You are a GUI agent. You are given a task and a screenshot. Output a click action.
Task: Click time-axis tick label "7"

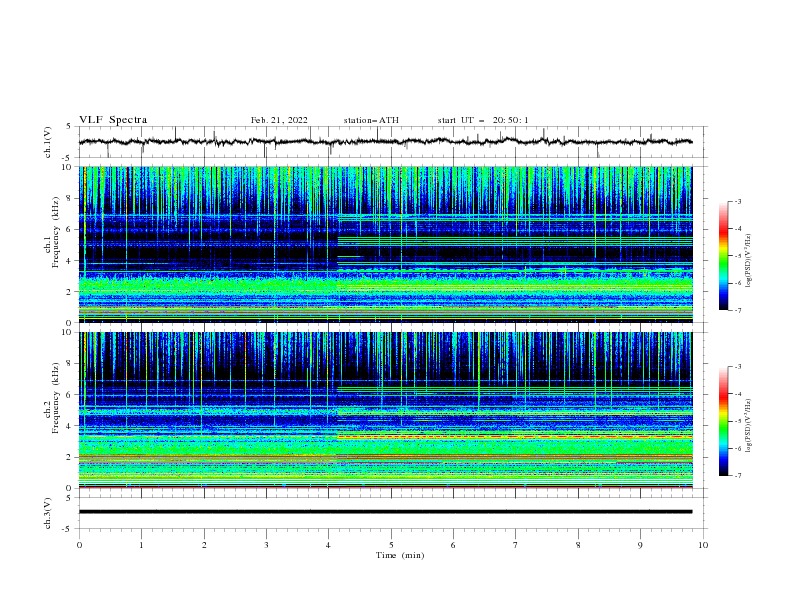pyautogui.click(x=516, y=545)
